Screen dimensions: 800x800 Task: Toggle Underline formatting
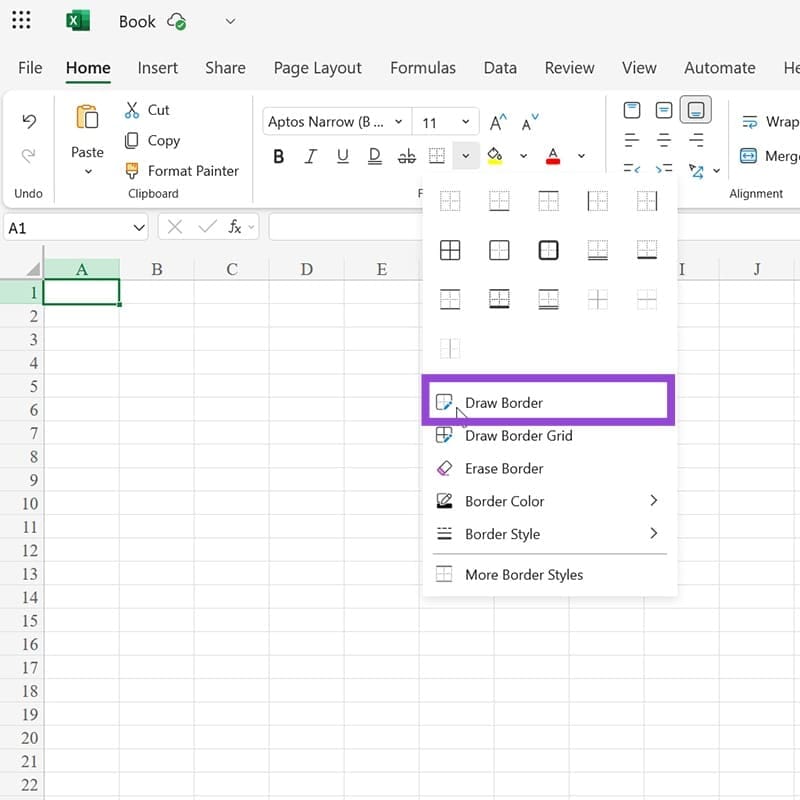pos(343,156)
